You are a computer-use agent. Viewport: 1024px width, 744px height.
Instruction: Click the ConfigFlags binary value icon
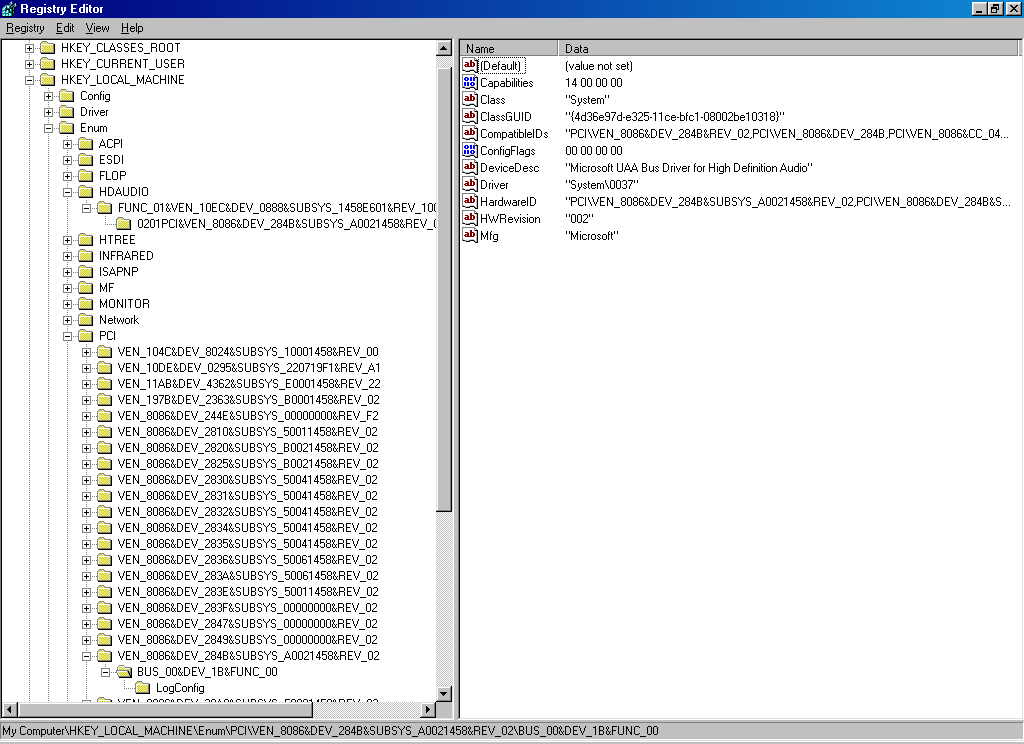point(470,150)
